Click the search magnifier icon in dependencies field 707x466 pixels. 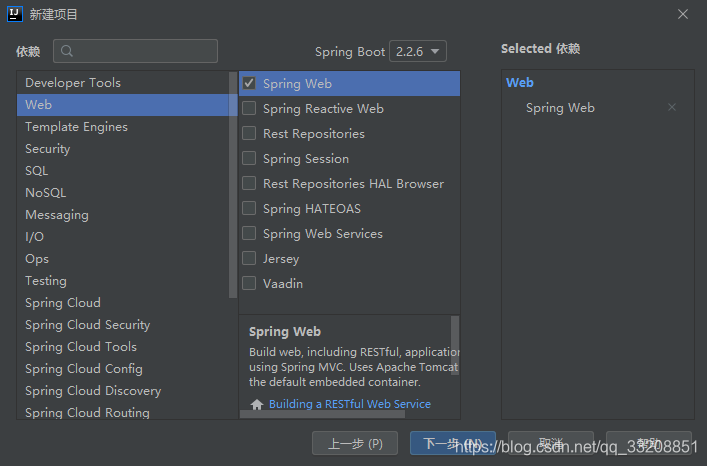click(x=67, y=51)
